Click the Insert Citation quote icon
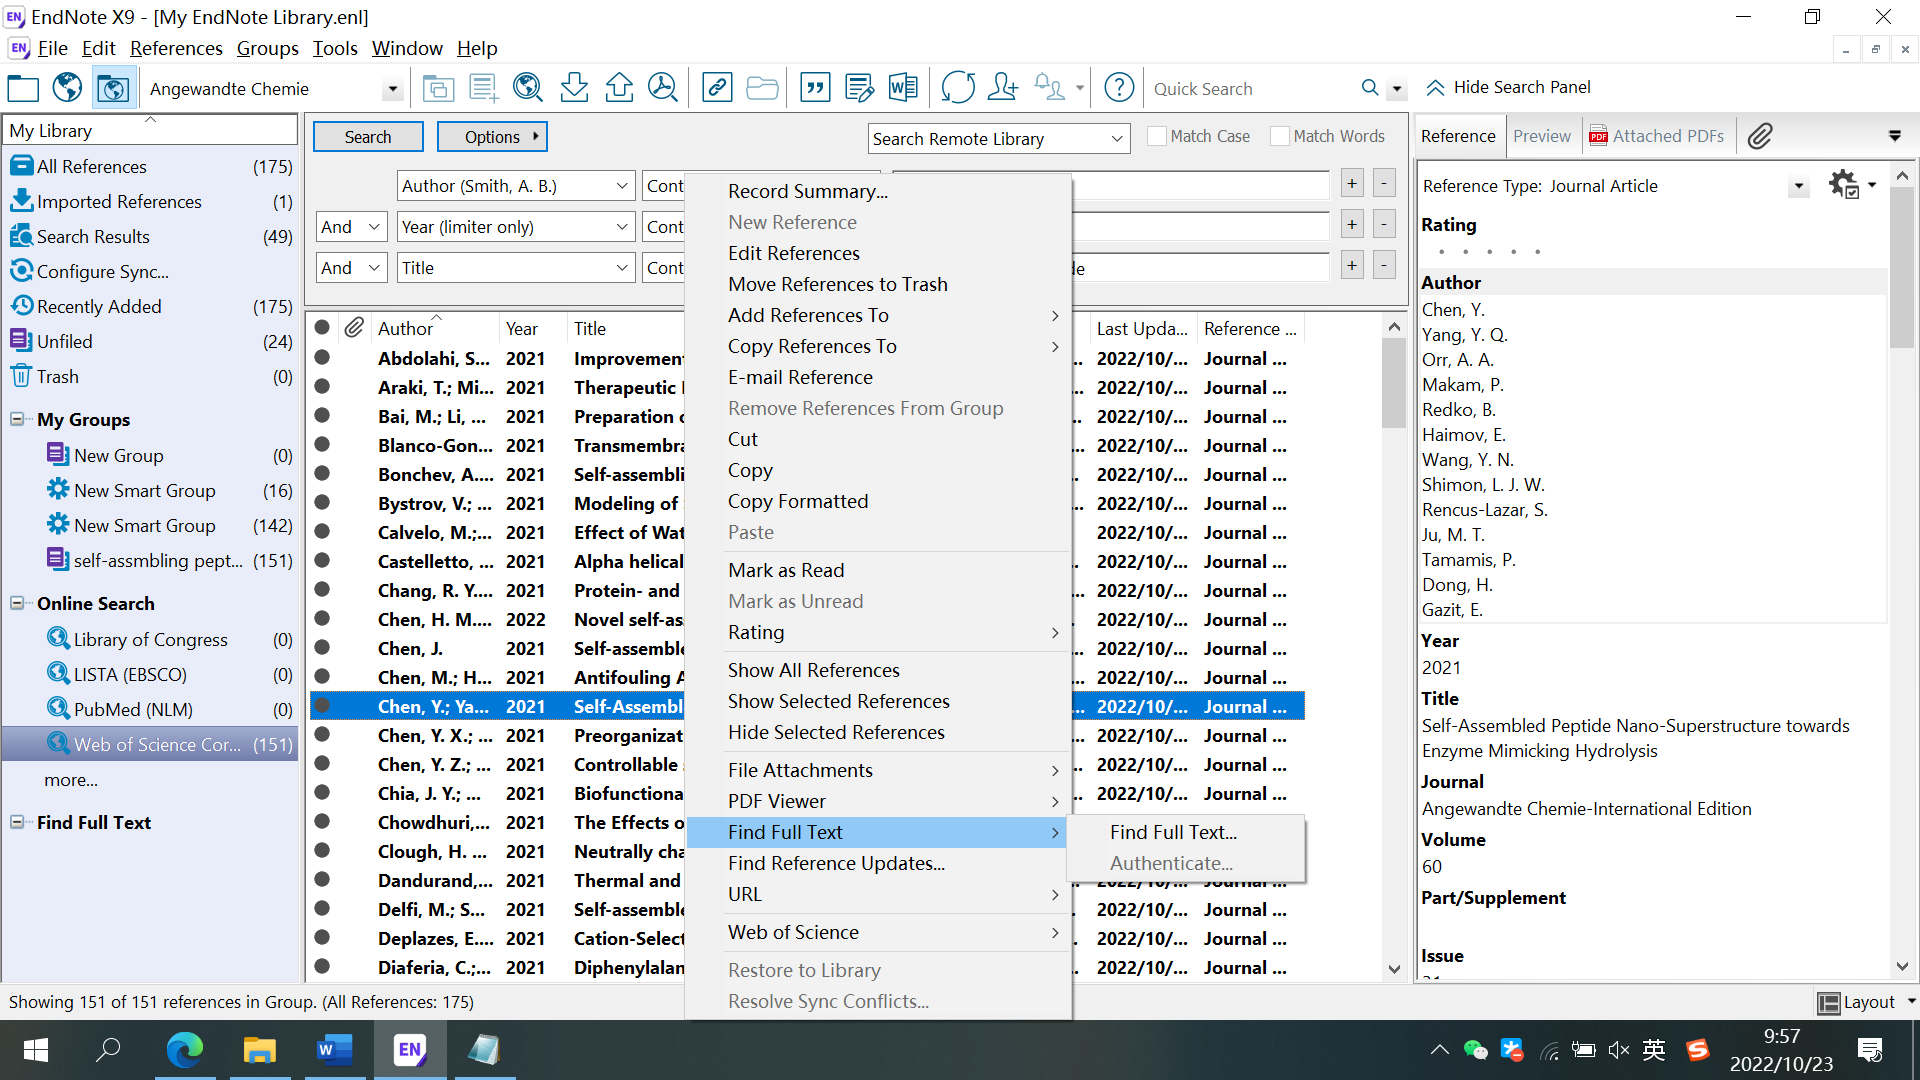Screen dimensions: 1920x1080 point(815,88)
